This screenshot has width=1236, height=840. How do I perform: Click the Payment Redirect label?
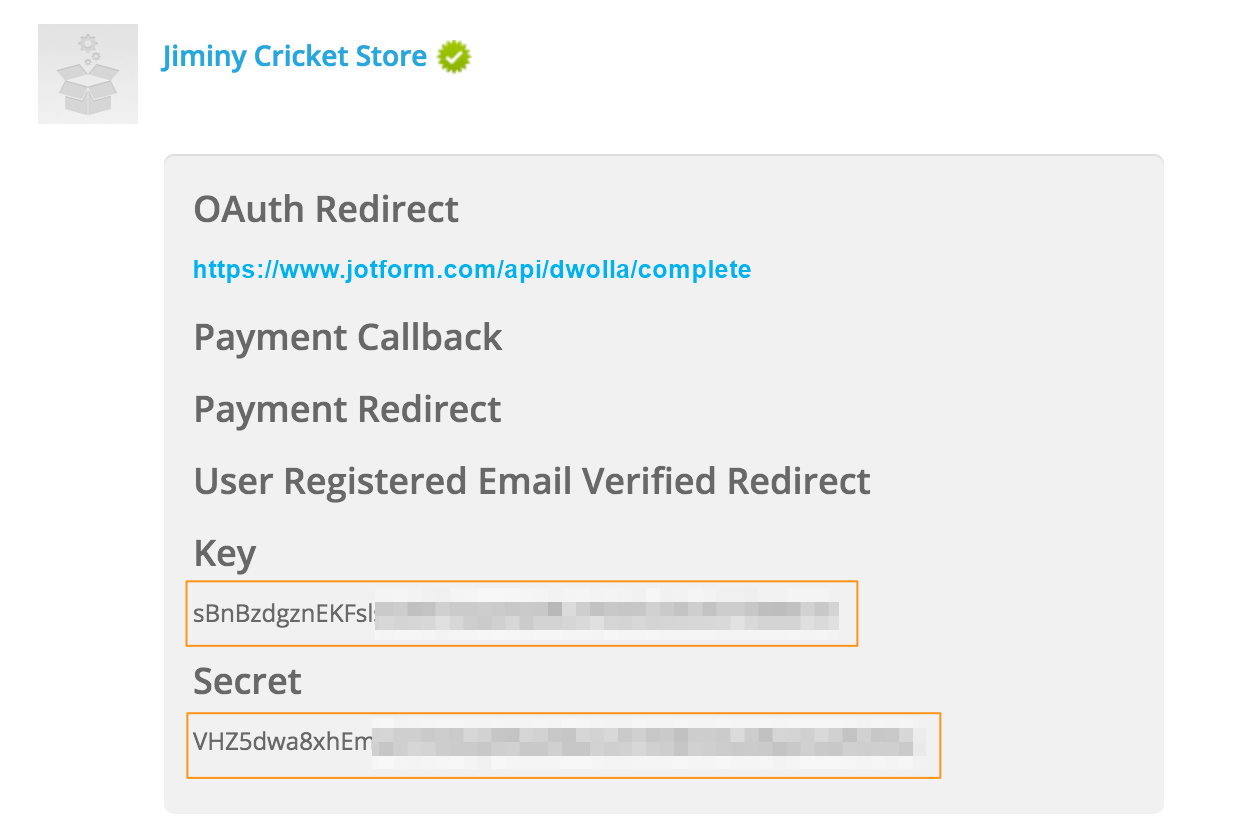[x=347, y=409]
